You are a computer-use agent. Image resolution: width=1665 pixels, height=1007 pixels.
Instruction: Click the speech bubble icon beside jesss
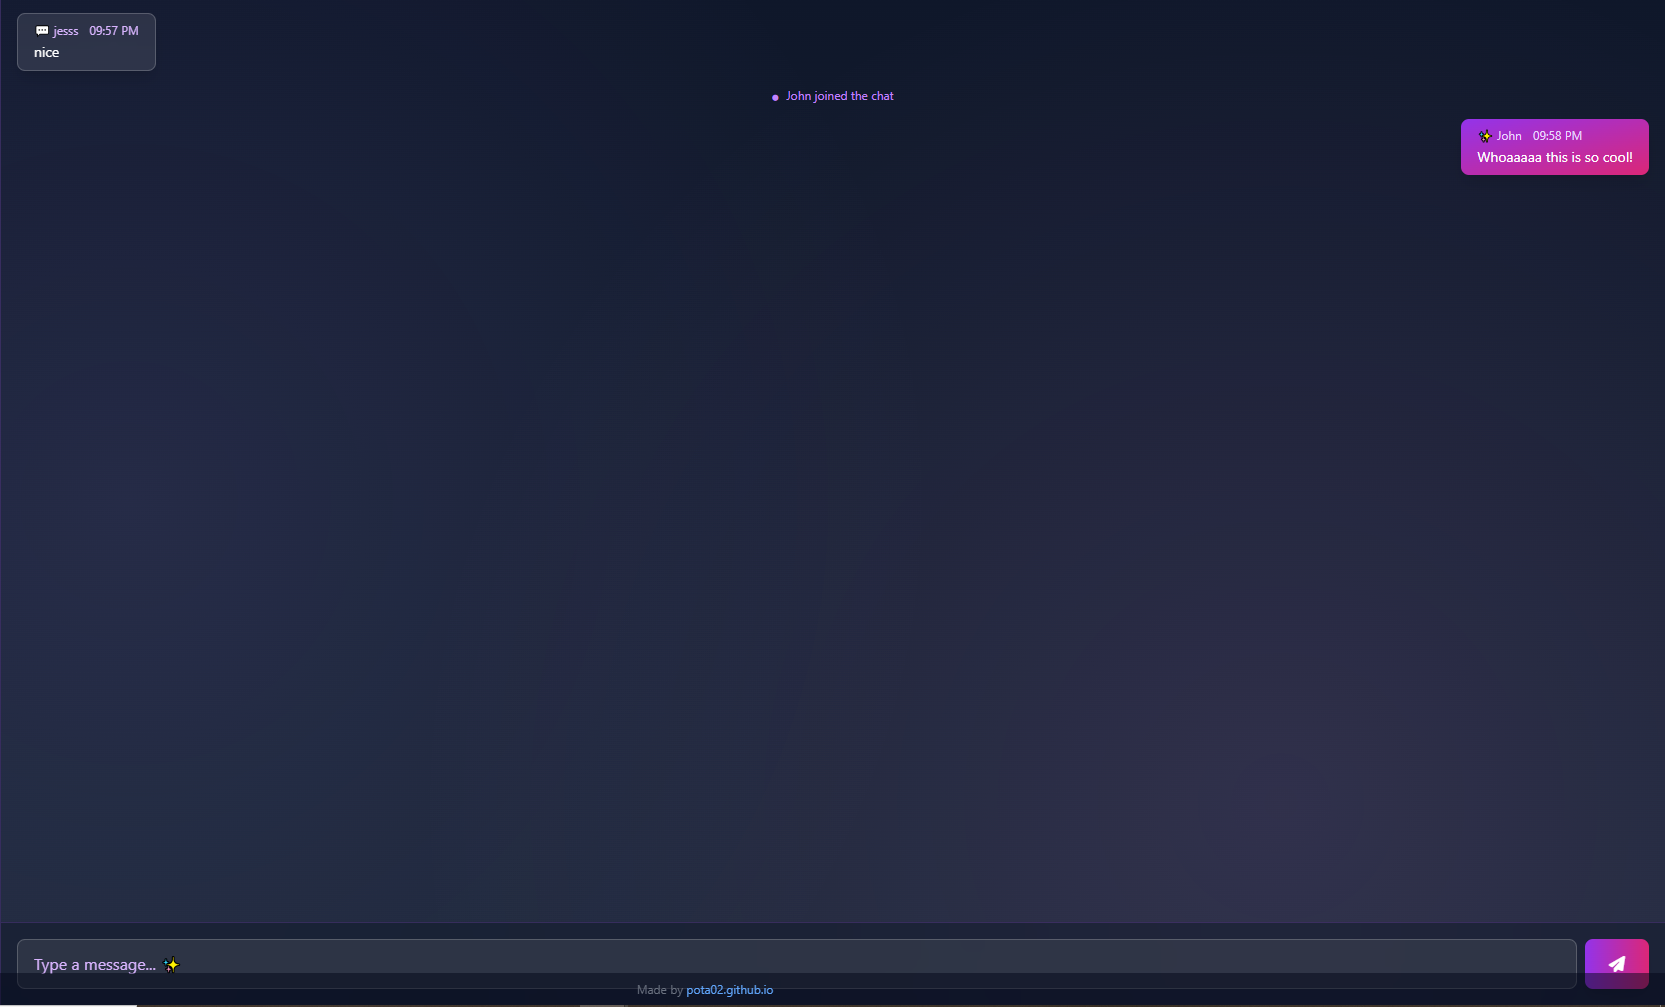[42, 31]
